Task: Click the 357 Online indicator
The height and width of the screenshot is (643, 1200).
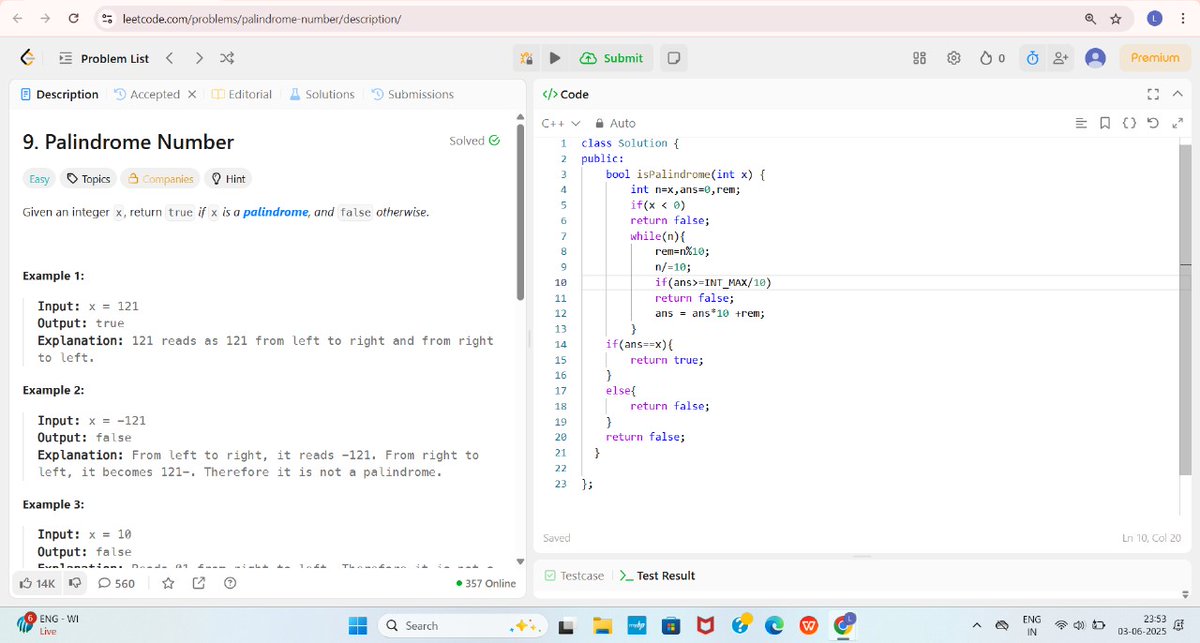Action: point(485,583)
